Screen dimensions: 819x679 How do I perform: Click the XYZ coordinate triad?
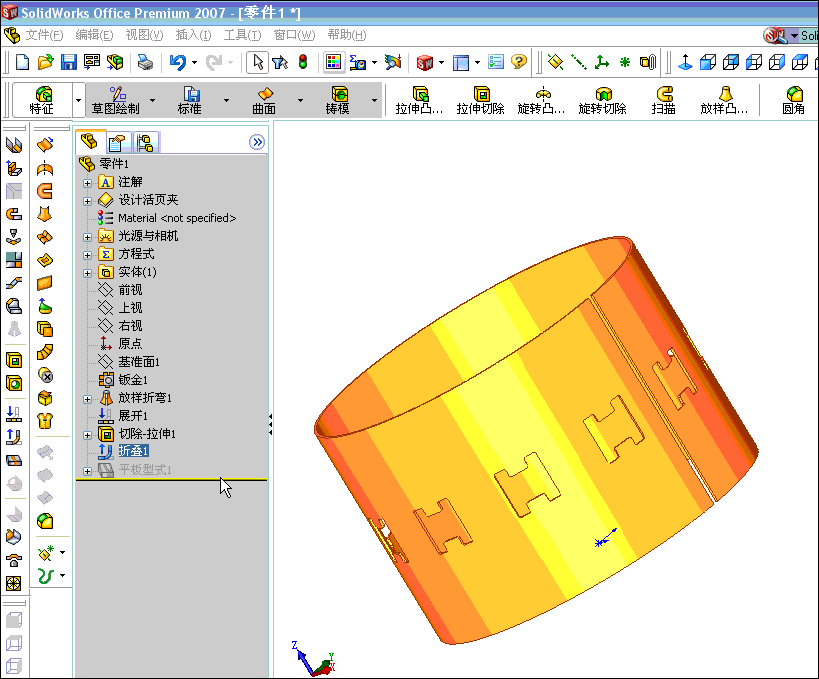tap(313, 658)
